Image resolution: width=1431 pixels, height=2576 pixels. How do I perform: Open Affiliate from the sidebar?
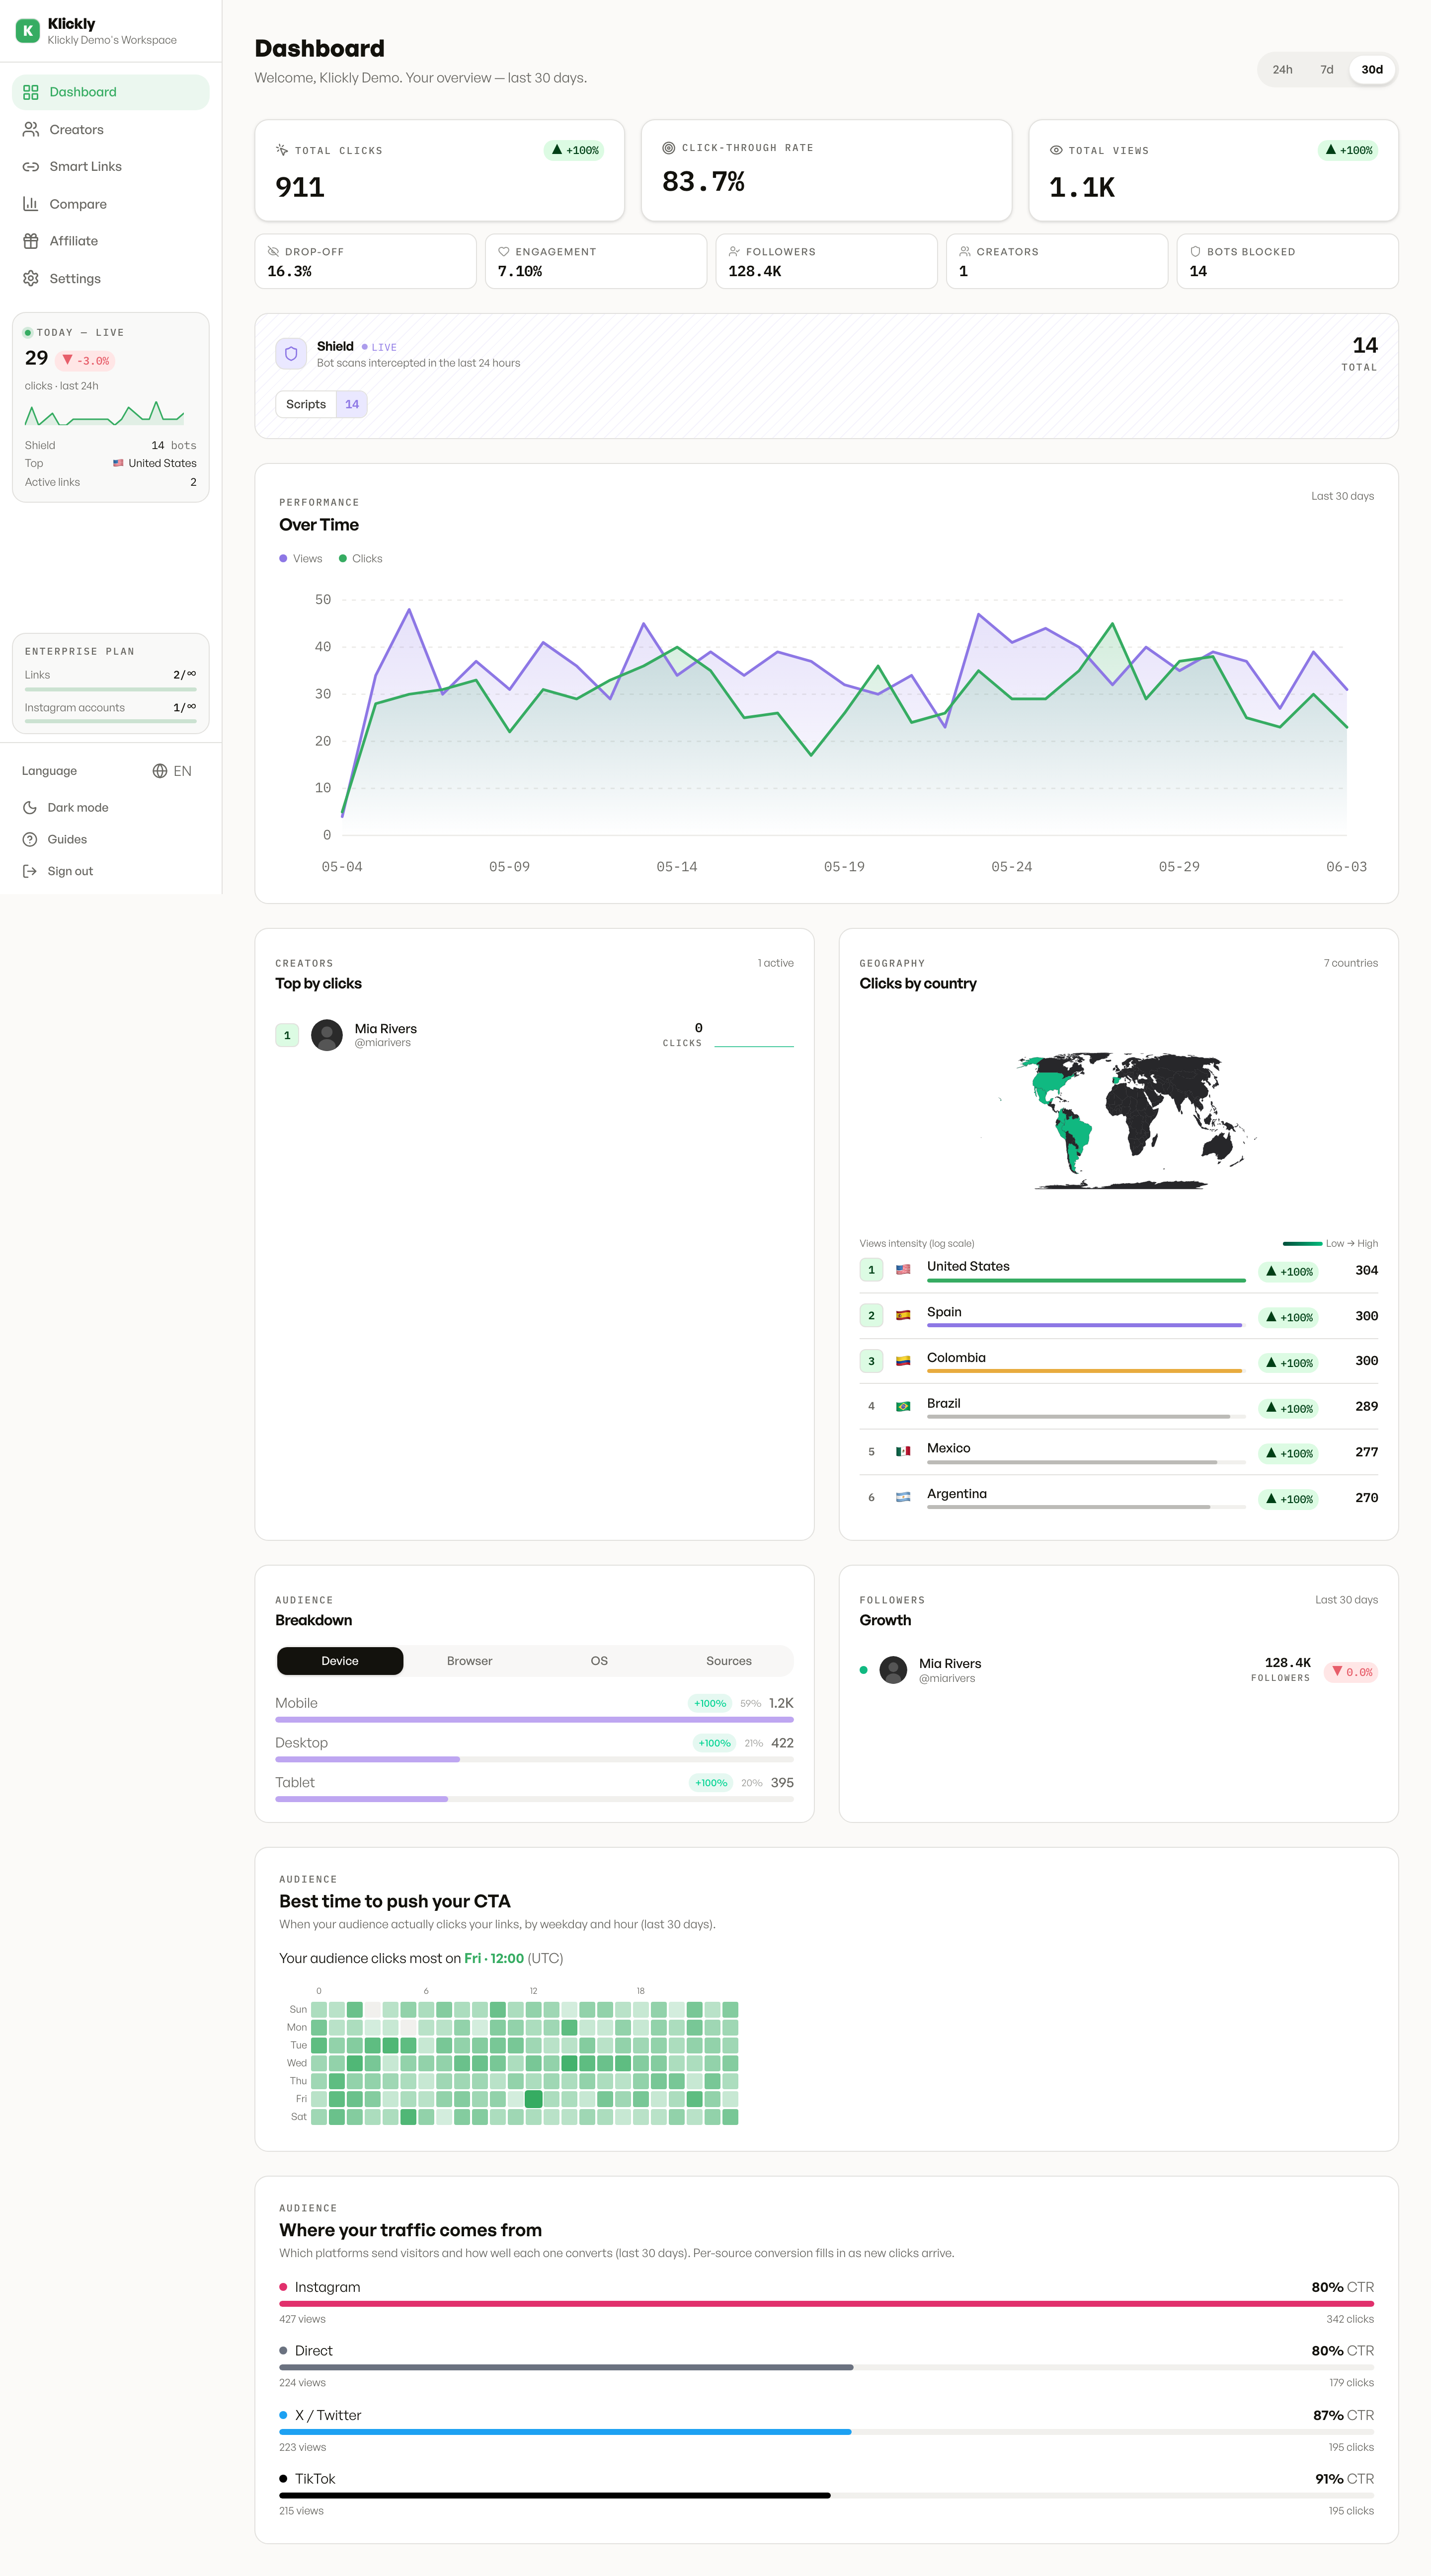pyautogui.click(x=111, y=241)
